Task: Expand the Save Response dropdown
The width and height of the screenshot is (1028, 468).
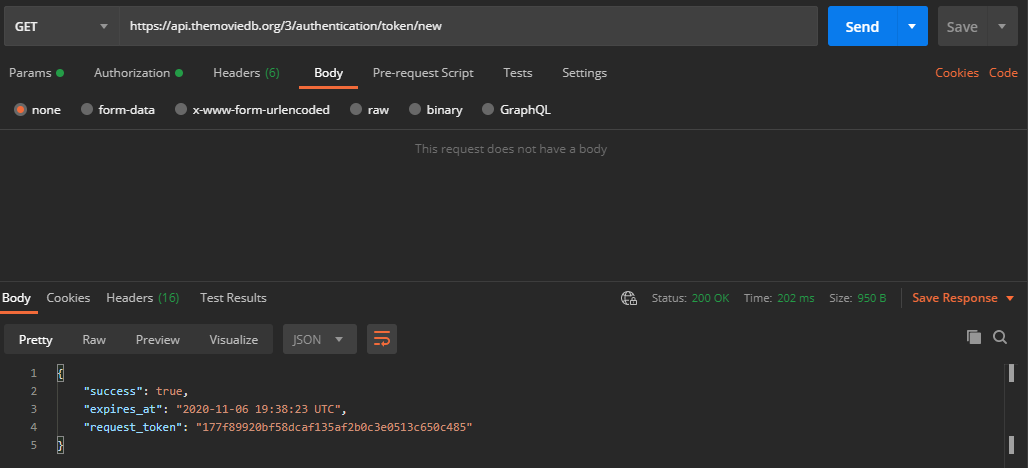Action: (964, 298)
